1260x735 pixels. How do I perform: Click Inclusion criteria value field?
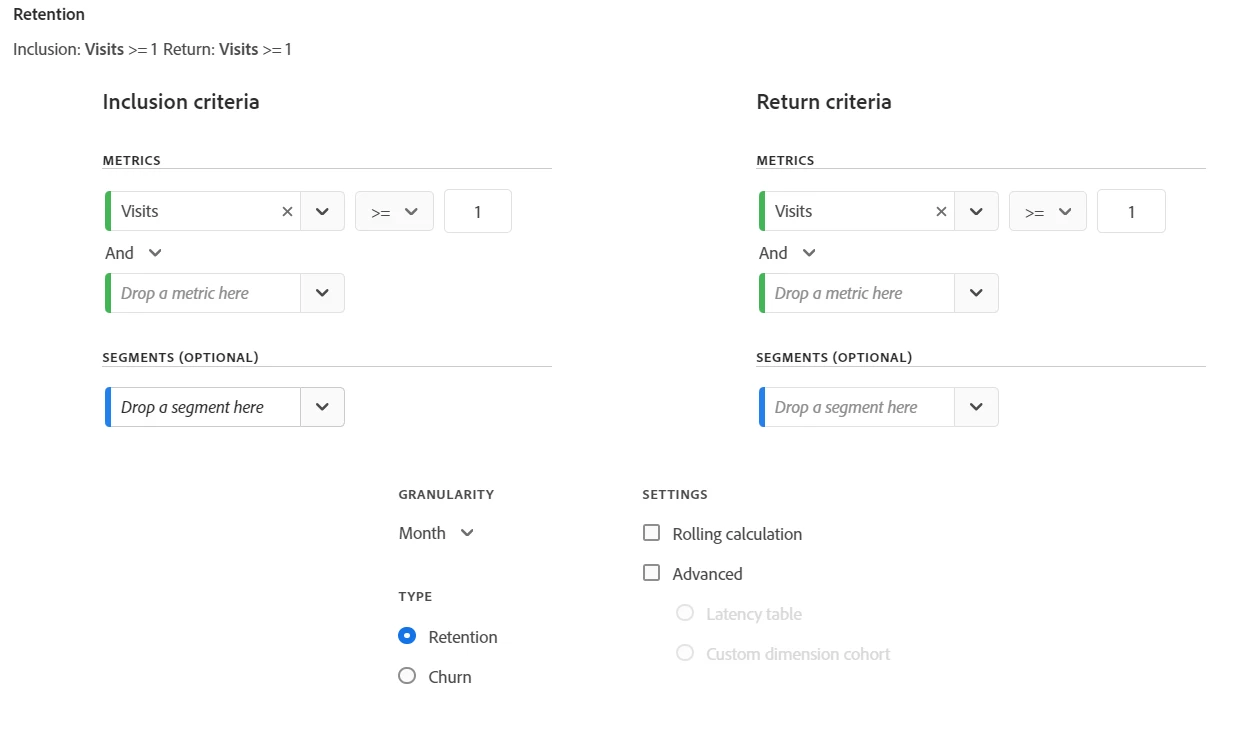click(478, 212)
